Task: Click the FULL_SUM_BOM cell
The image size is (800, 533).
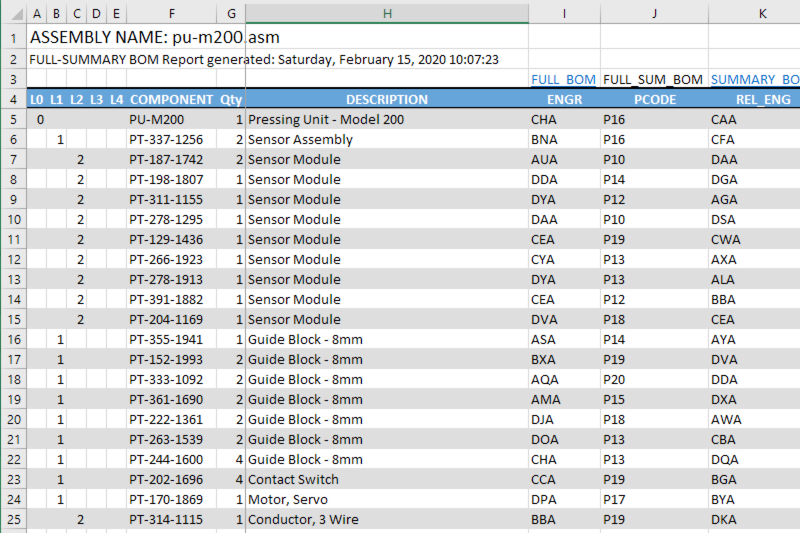Action: (x=653, y=79)
